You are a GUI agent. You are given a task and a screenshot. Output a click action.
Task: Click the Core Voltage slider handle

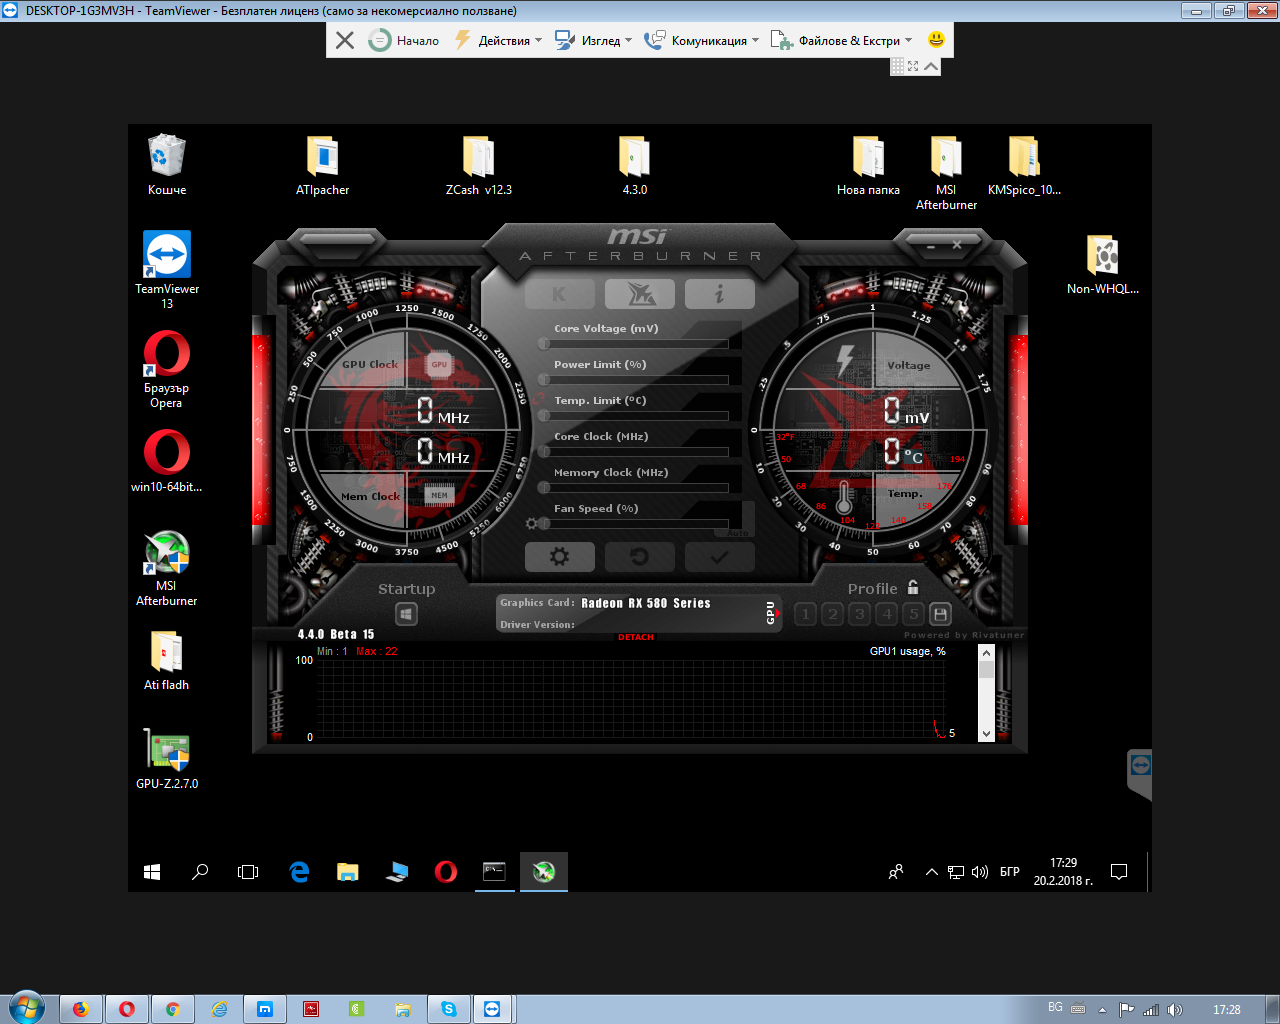(544, 344)
